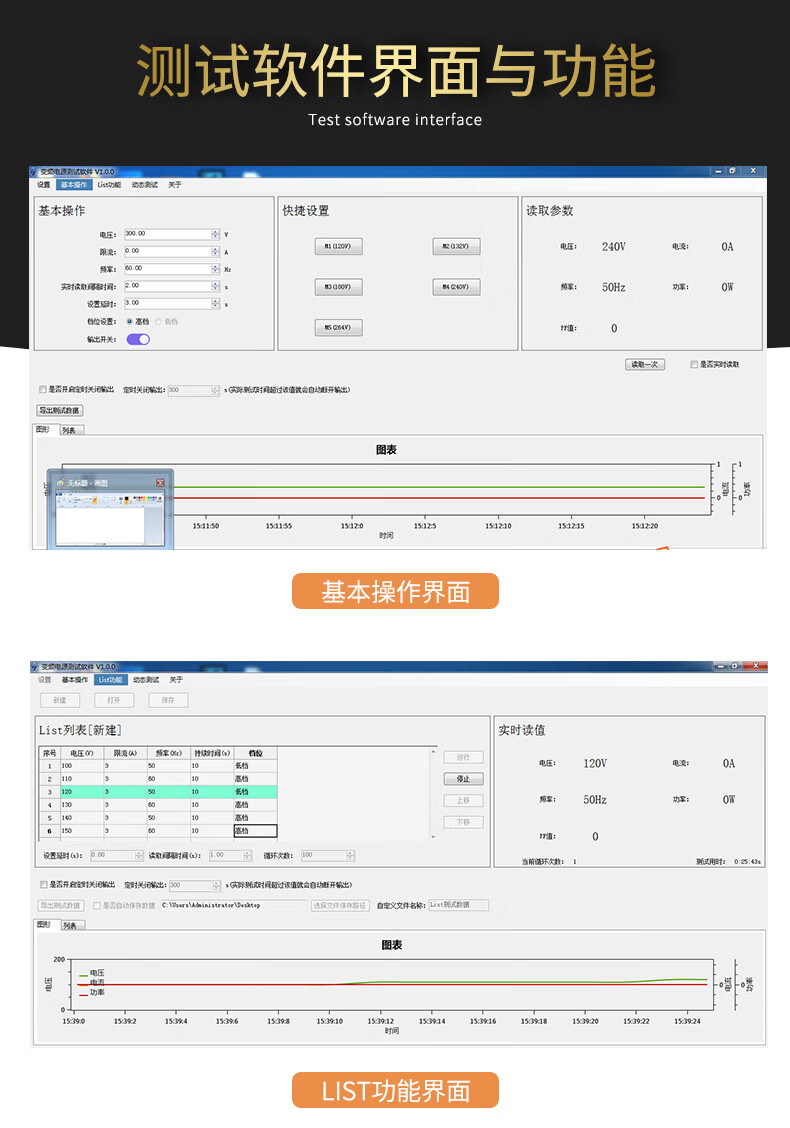Click the 下移 button beside the list
Screen dimensions: 790x1128
[463, 822]
